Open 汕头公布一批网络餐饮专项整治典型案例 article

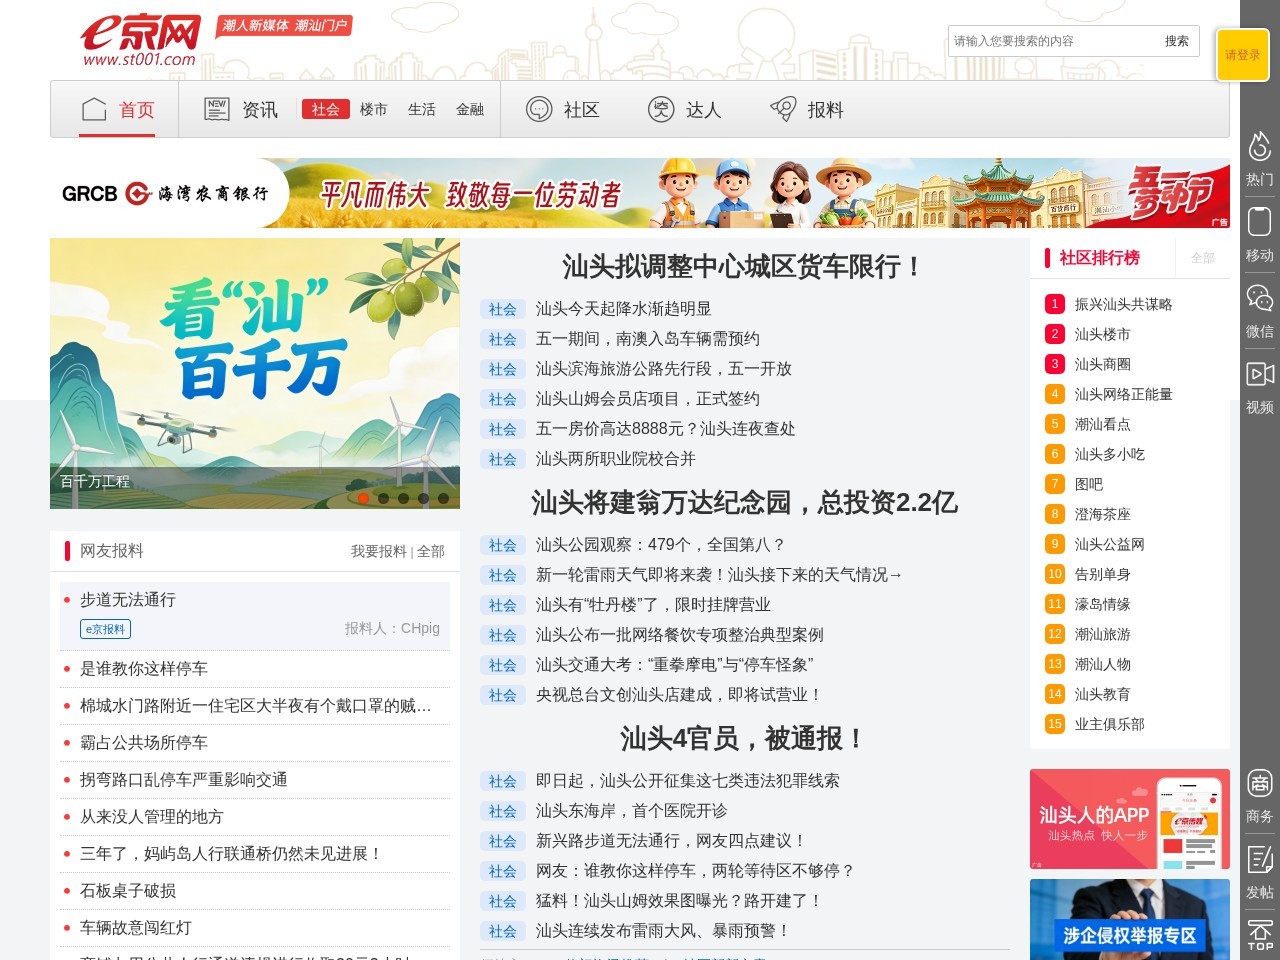pos(679,635)
